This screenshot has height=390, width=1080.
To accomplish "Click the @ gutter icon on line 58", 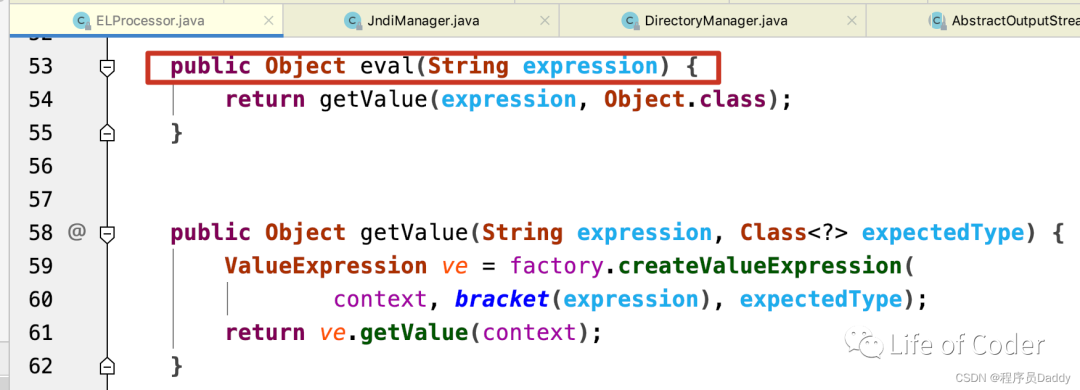I will tap(76, 233).
